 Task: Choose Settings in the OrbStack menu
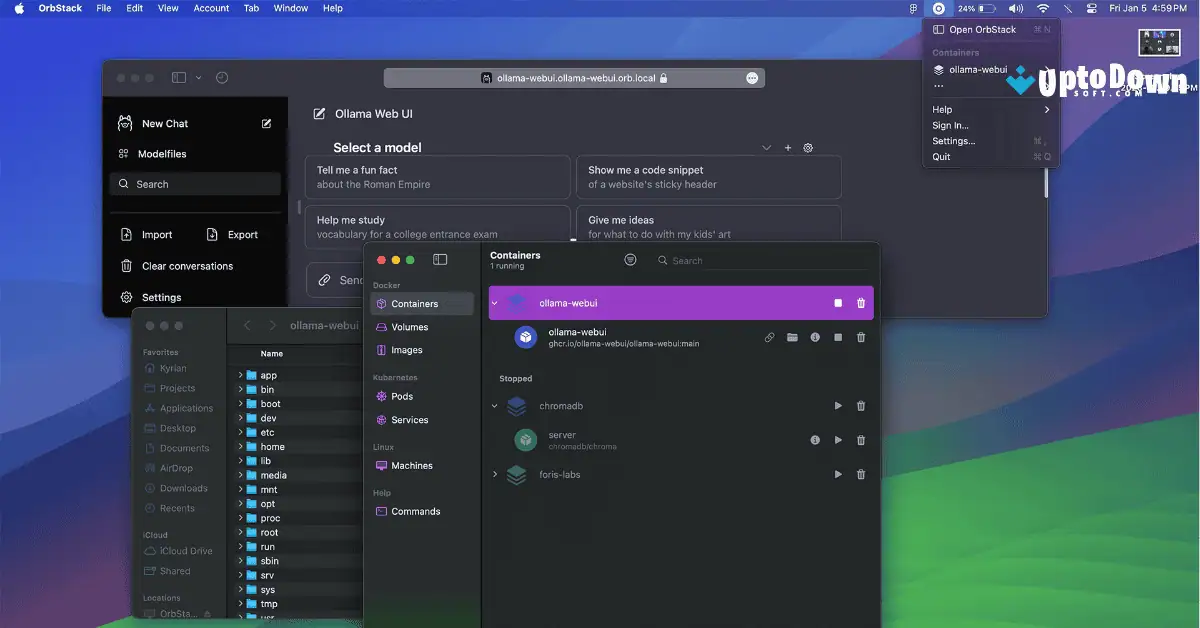pyautogui.click(x=952, y=140)
